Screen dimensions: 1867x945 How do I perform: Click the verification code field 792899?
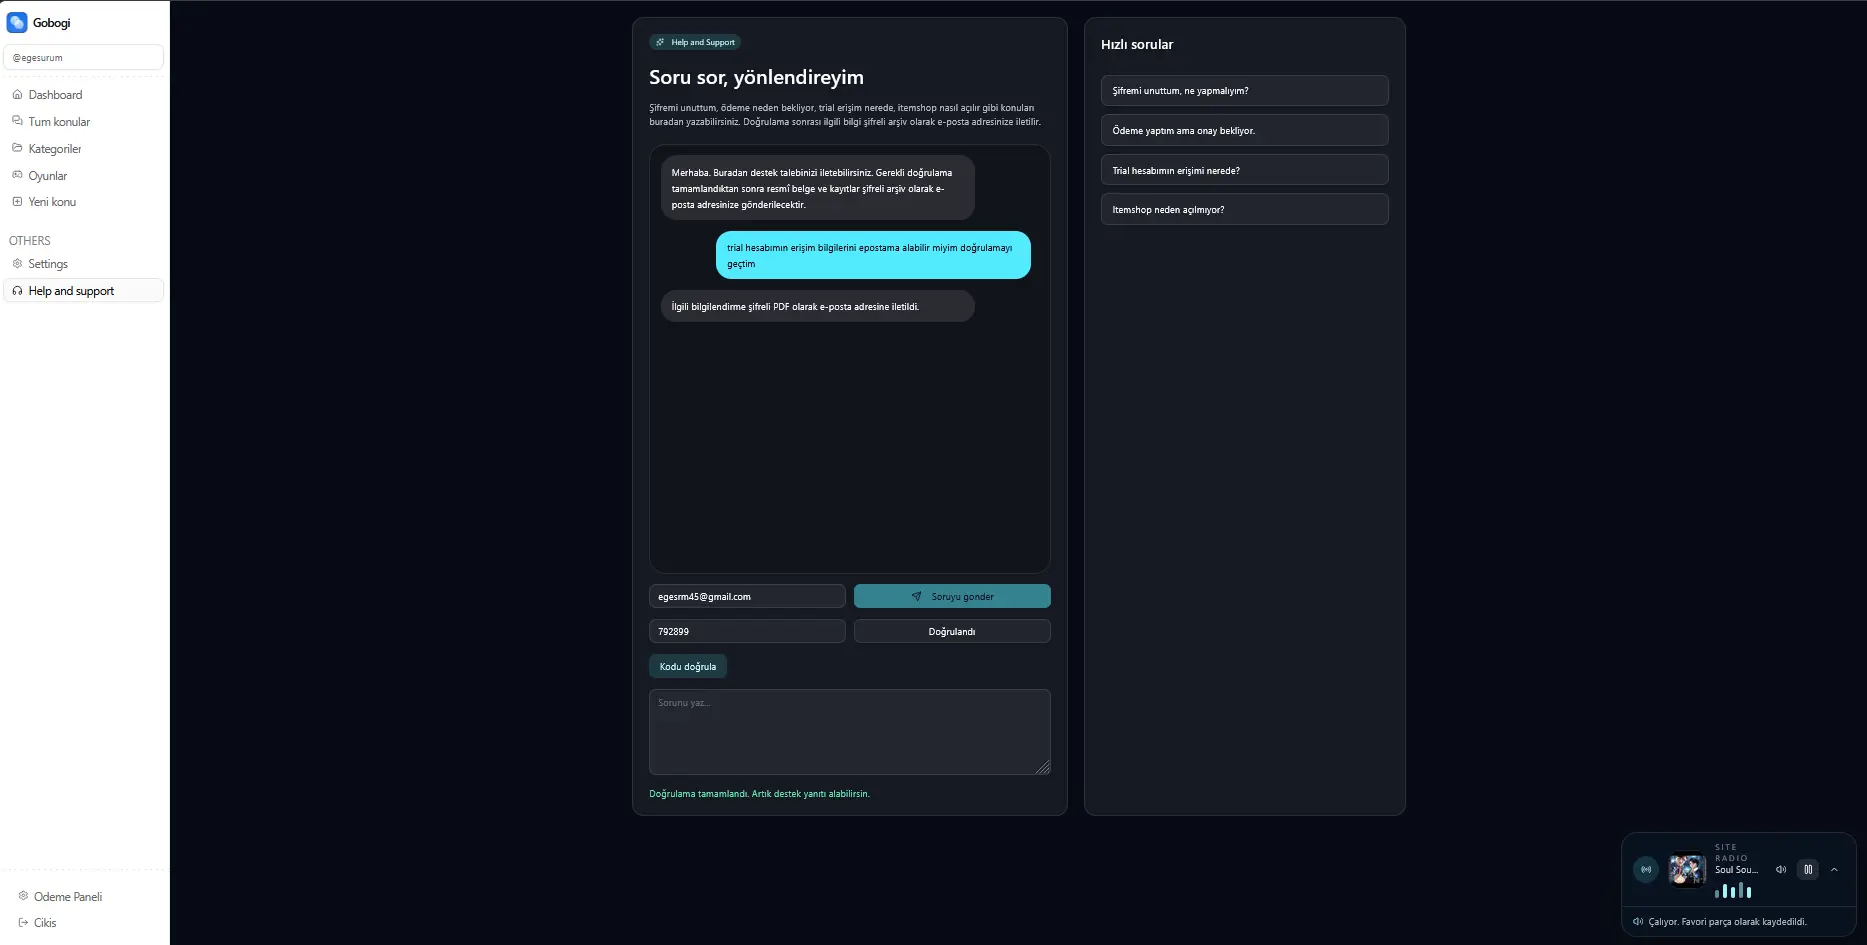click(x=747, y=632)
